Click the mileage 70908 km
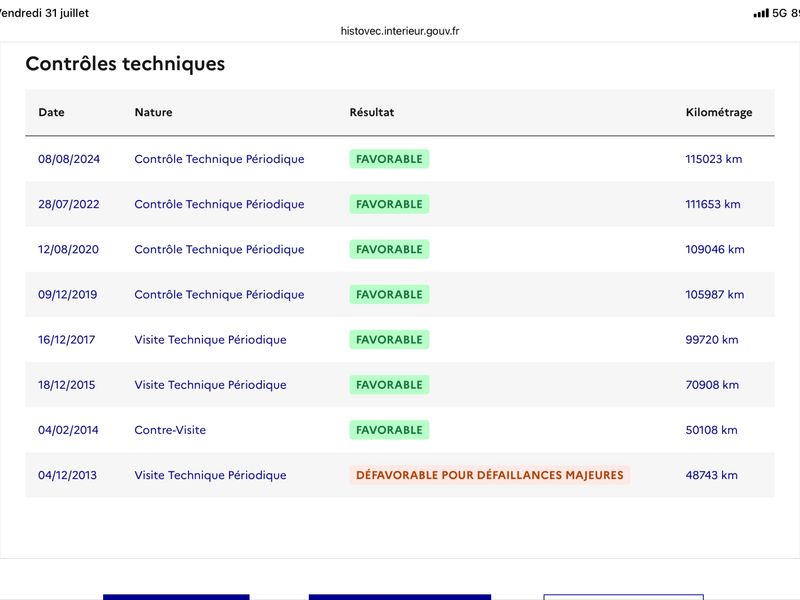This screenshot has height=600, width=800. 712,385
